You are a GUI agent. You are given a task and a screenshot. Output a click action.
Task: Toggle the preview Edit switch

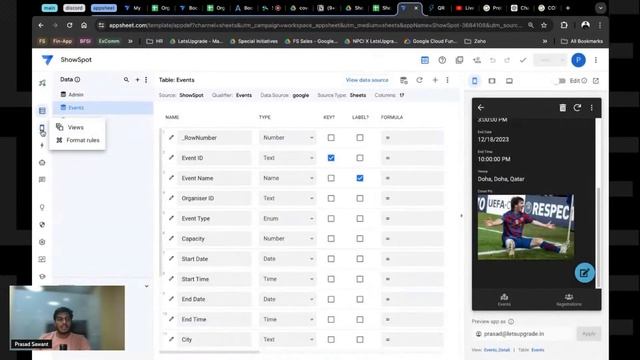pyautogui.click(x=560, y=81)
